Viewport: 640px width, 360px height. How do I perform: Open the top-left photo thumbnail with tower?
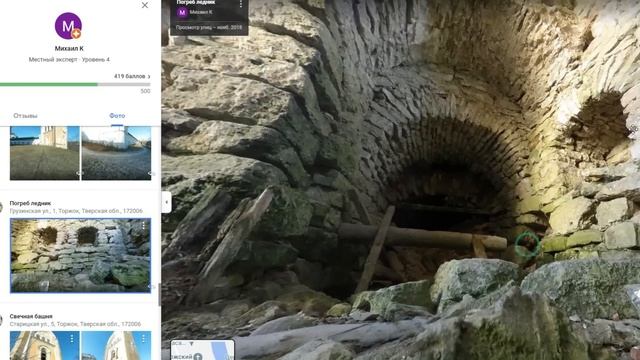pyautogui.click(x=45, y=153)
